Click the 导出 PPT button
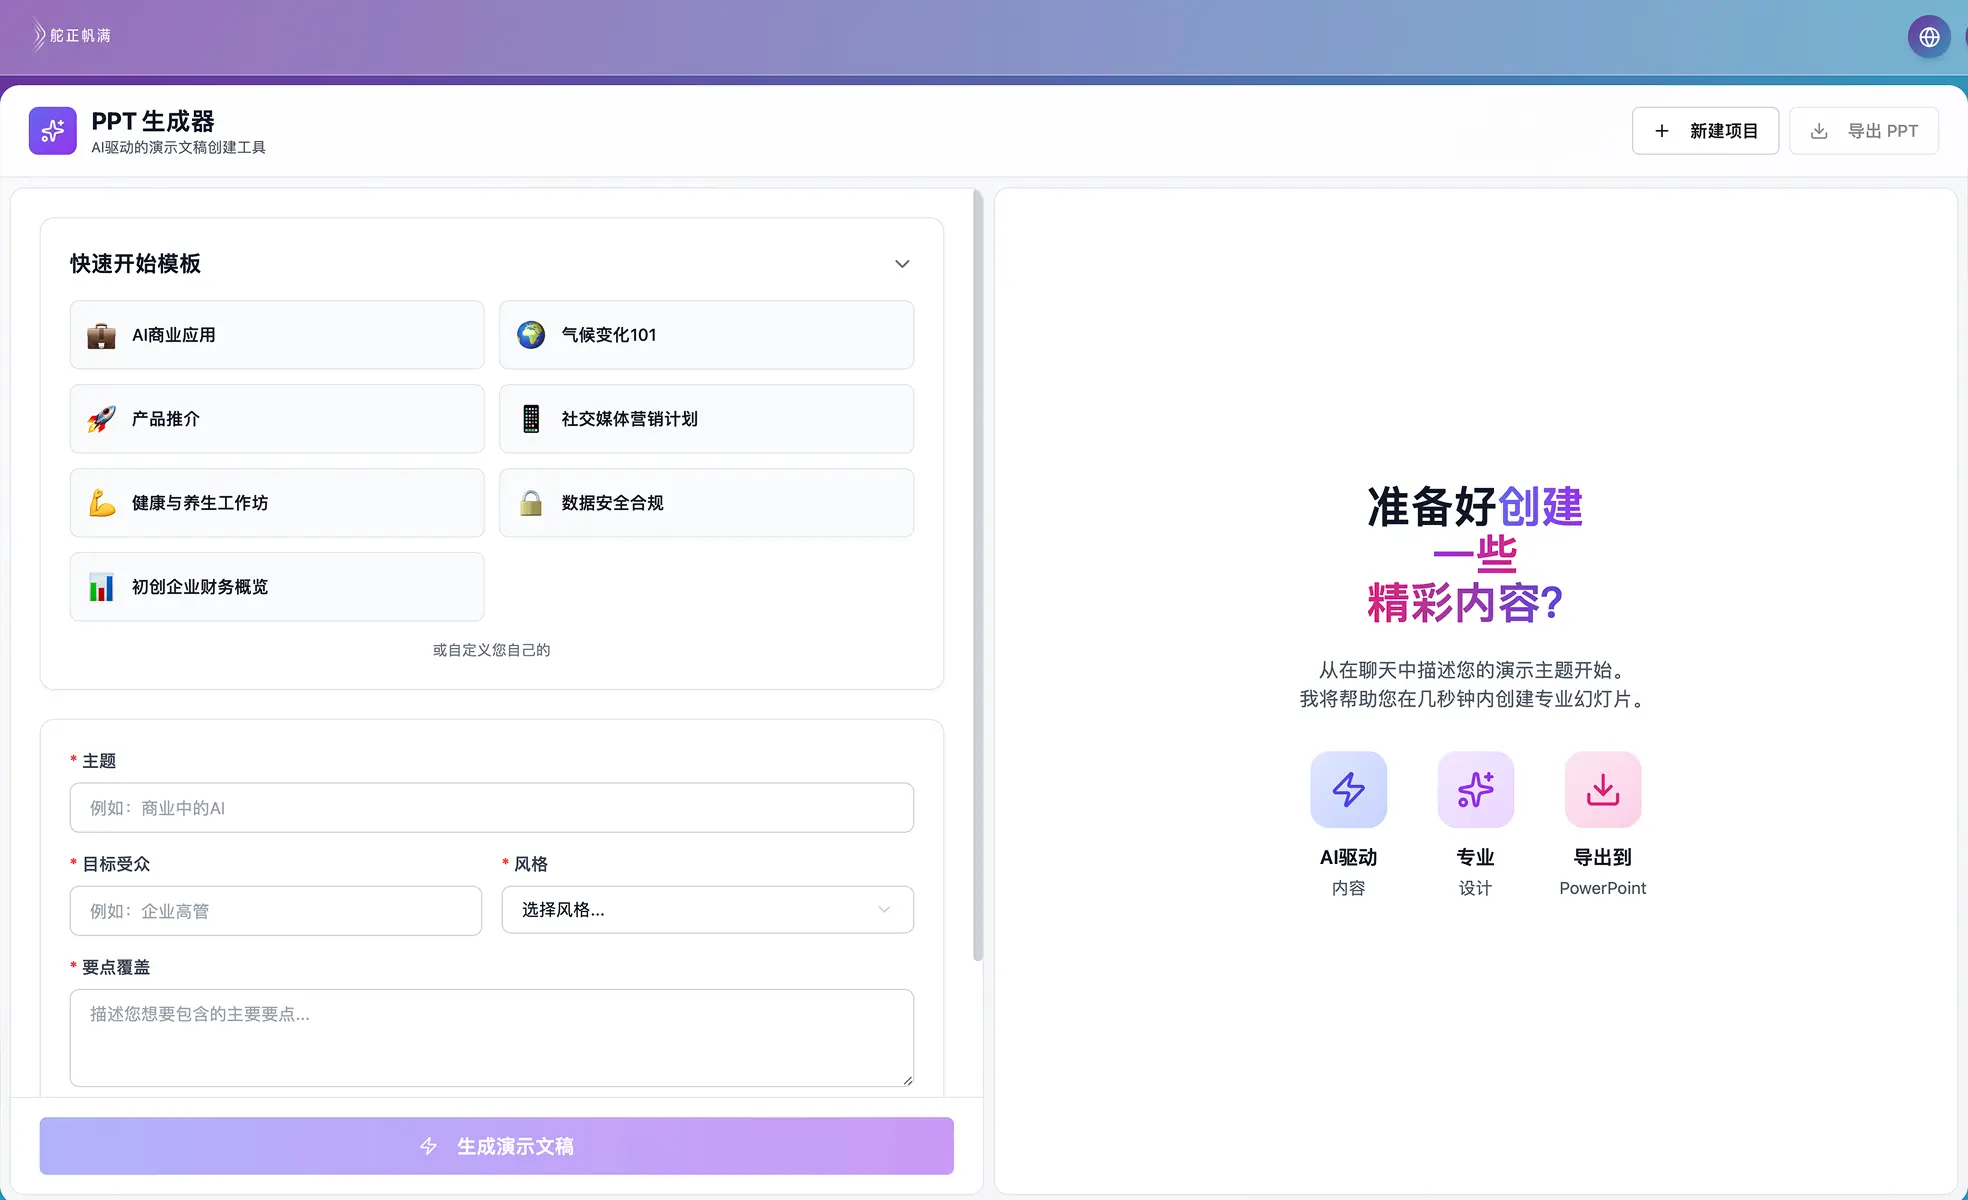 (1864, 131)
